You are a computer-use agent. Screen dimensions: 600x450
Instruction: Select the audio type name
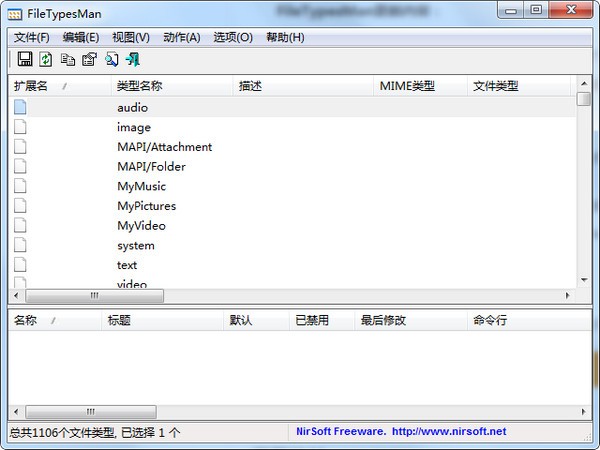point(132,108)
